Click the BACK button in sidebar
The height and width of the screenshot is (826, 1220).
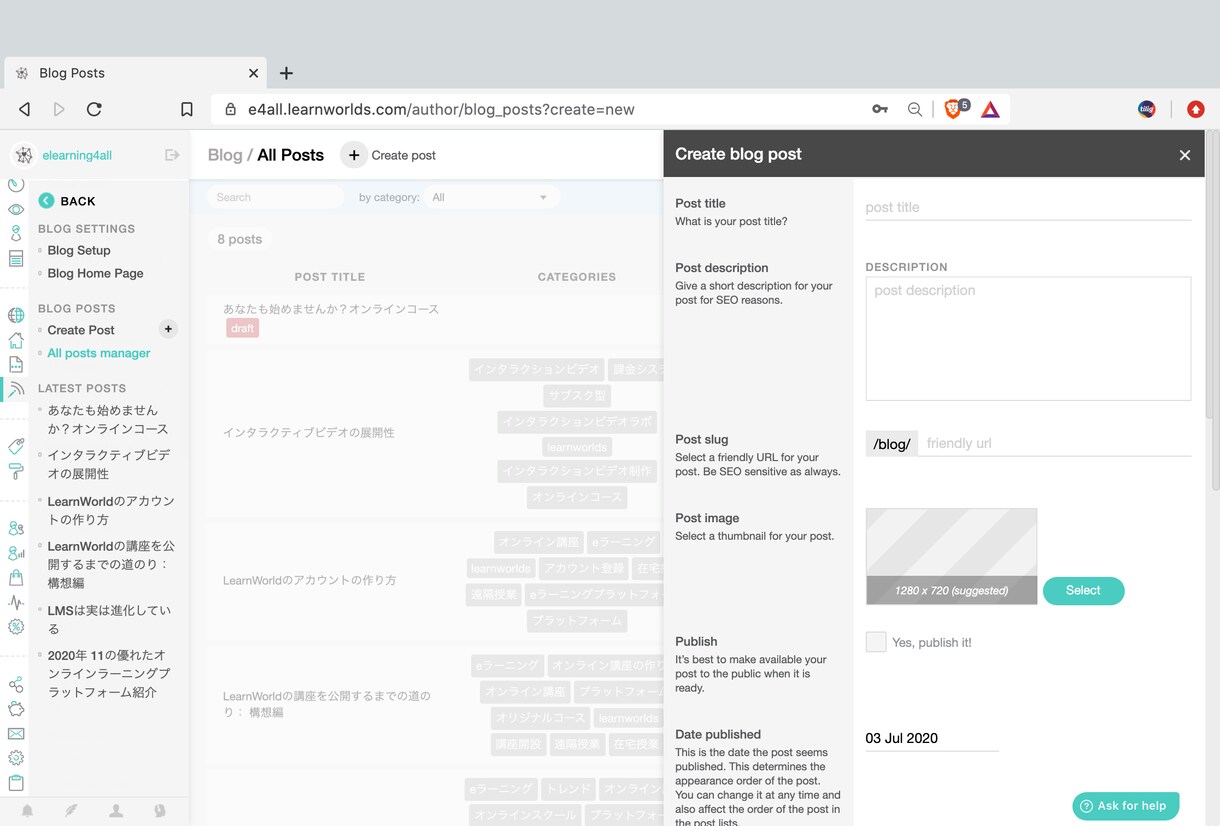coord(67,201)
